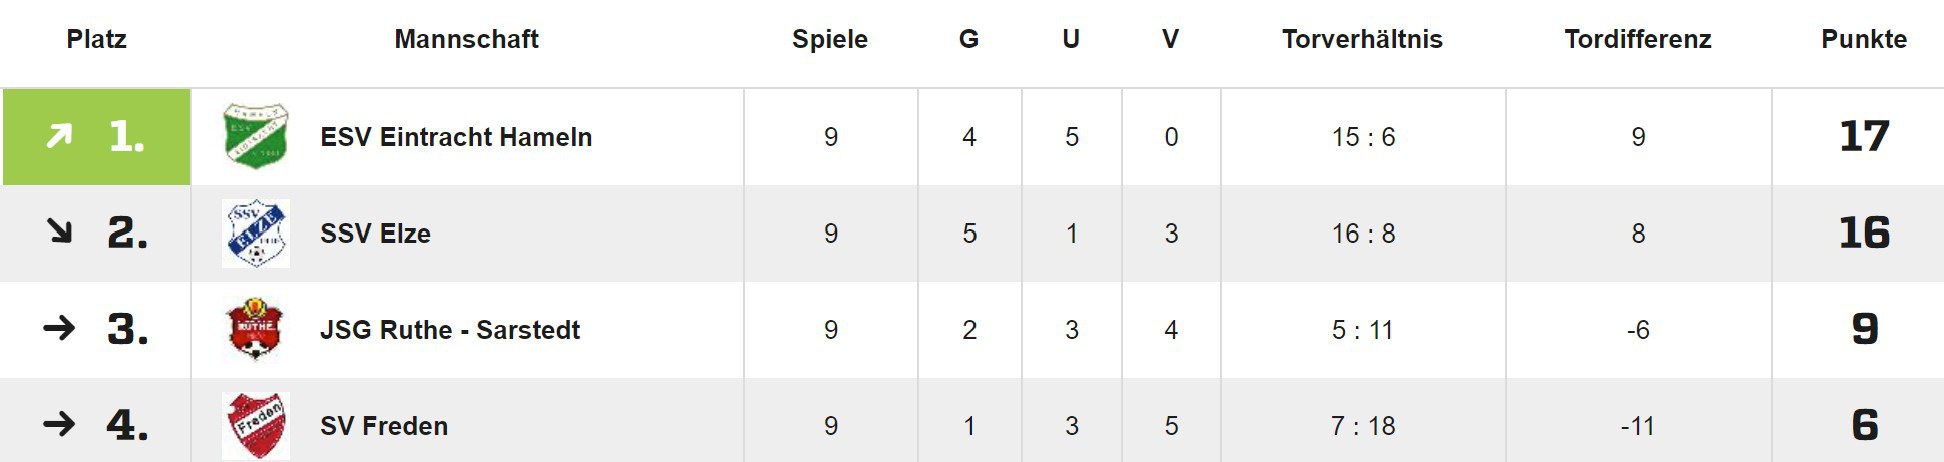The width and height of the screenshot is (1944, 462).
Task: Click the SSV Elze club logo
Action: pos(255,233)
